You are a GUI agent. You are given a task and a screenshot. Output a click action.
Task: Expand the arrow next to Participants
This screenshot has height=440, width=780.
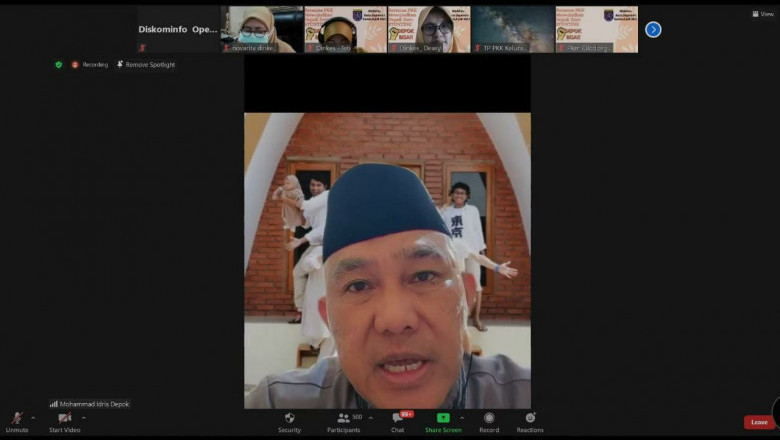pos(371,417)
